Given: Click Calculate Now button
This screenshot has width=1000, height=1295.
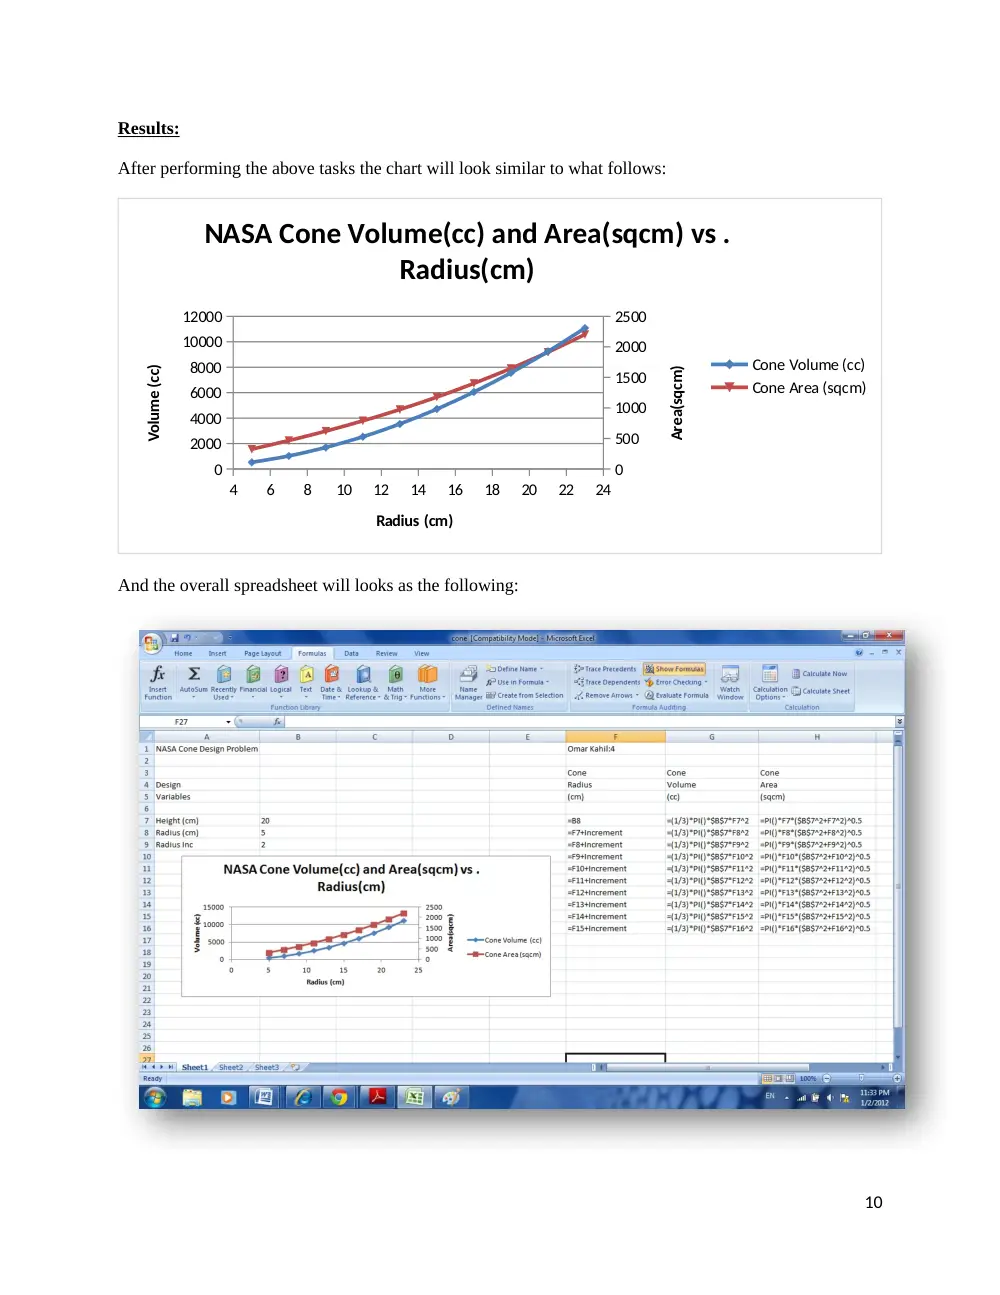Looking at the screenshot, I should click(x=819, y=674).
